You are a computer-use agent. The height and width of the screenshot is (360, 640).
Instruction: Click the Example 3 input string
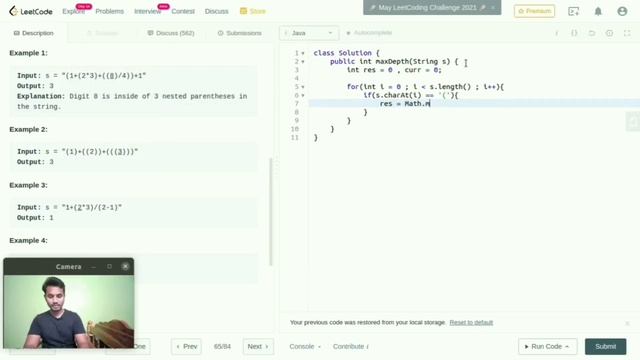click(x=91, y=207)
